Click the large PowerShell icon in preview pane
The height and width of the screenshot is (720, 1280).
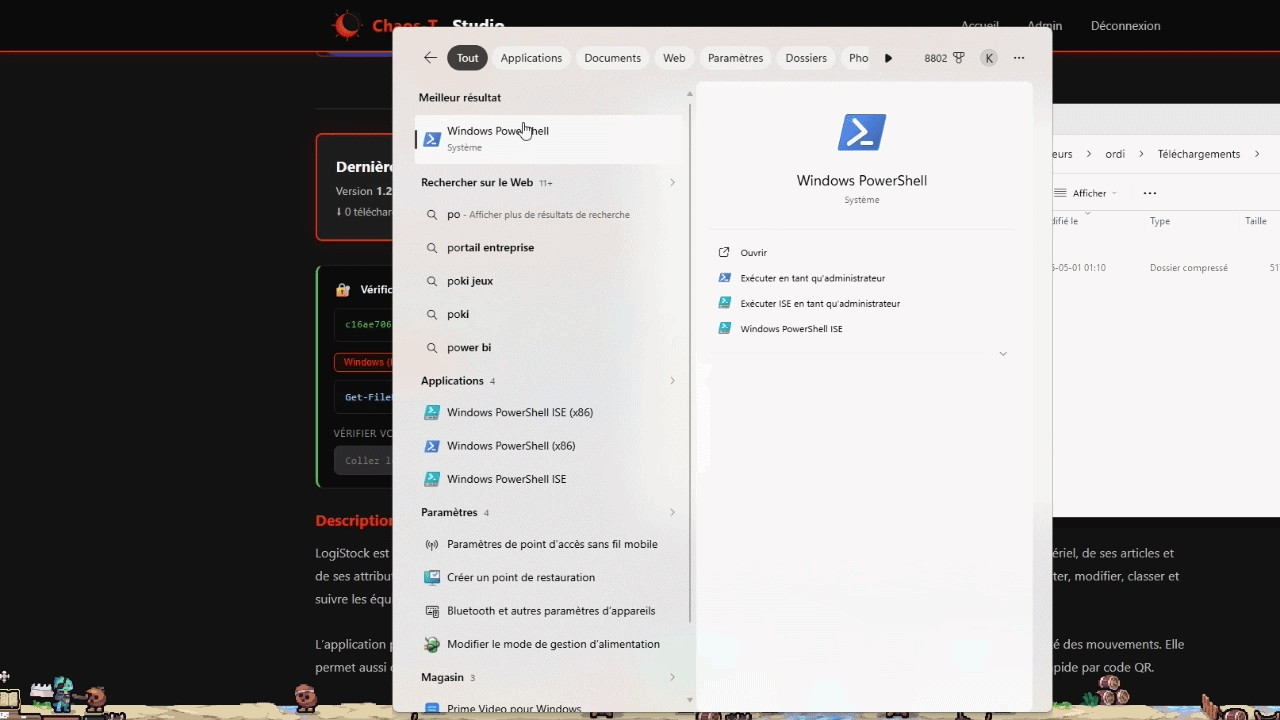point(862,132)
